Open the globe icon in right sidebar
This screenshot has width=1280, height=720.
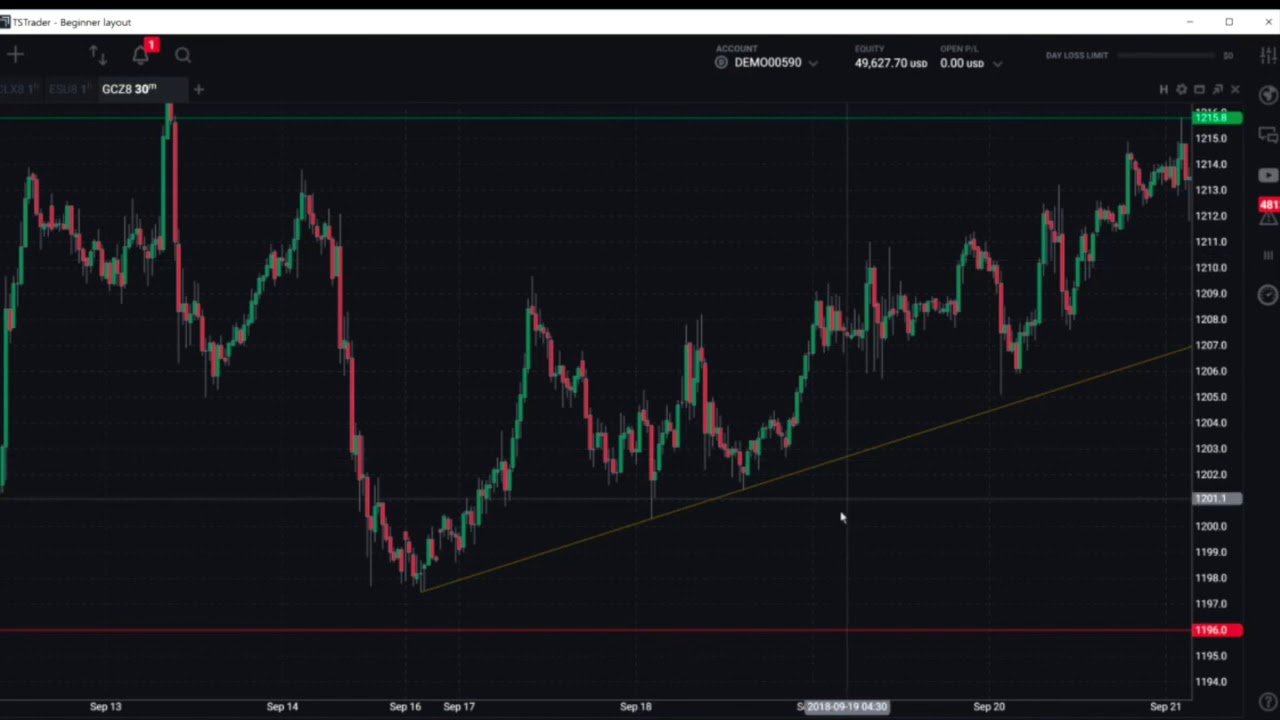pos(1268,95)
